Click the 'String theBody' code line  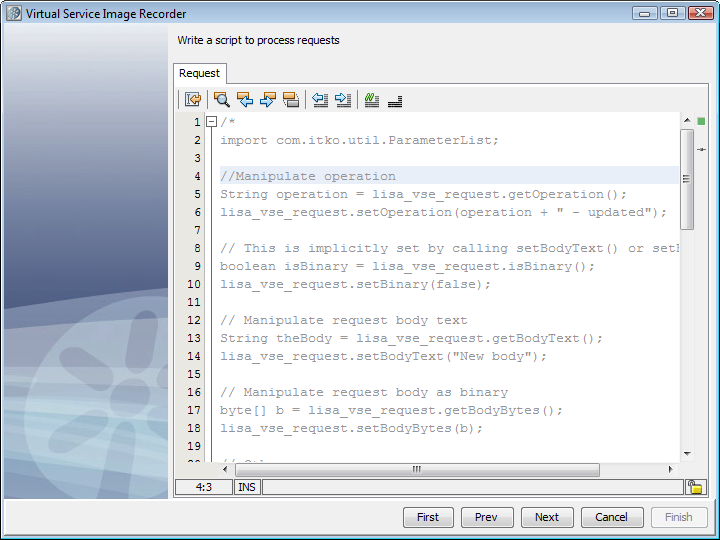(411, 338)
